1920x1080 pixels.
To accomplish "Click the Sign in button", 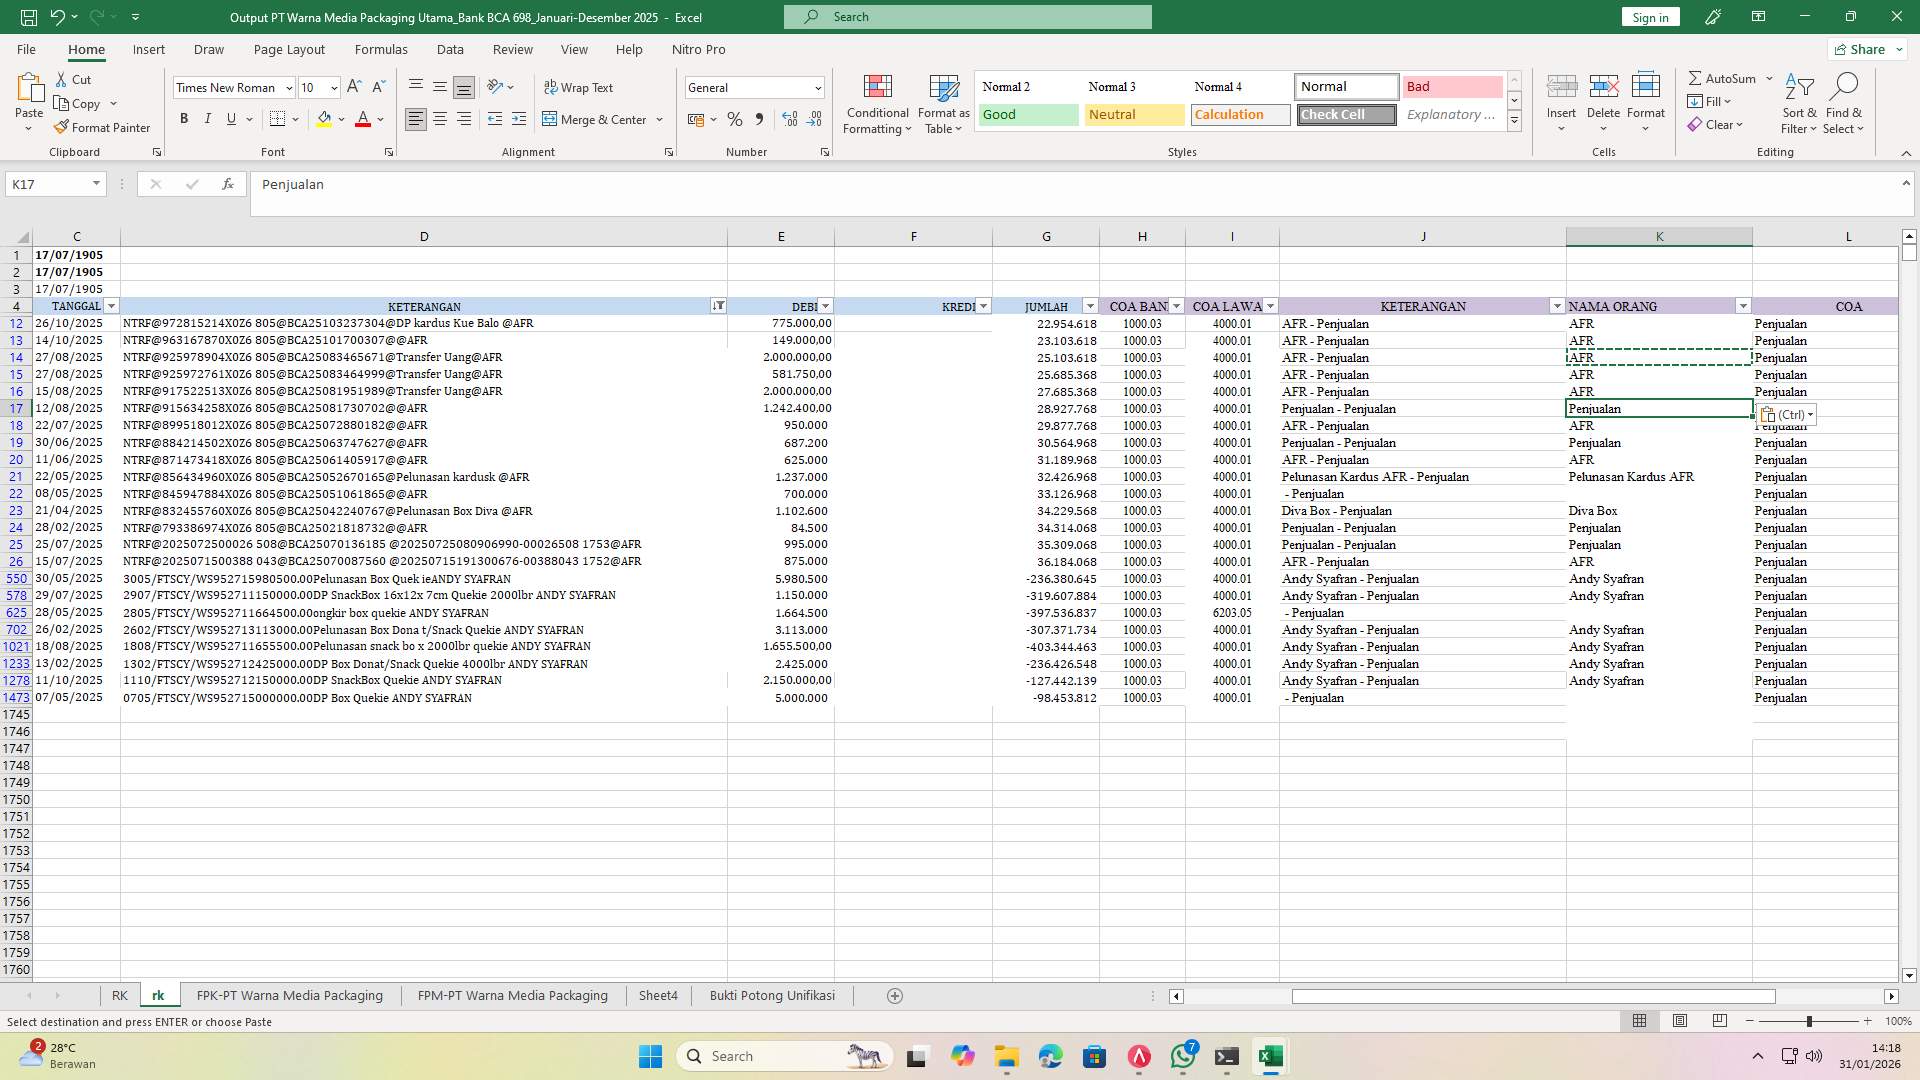I will pyautogui.click(x=1650, y=17).
